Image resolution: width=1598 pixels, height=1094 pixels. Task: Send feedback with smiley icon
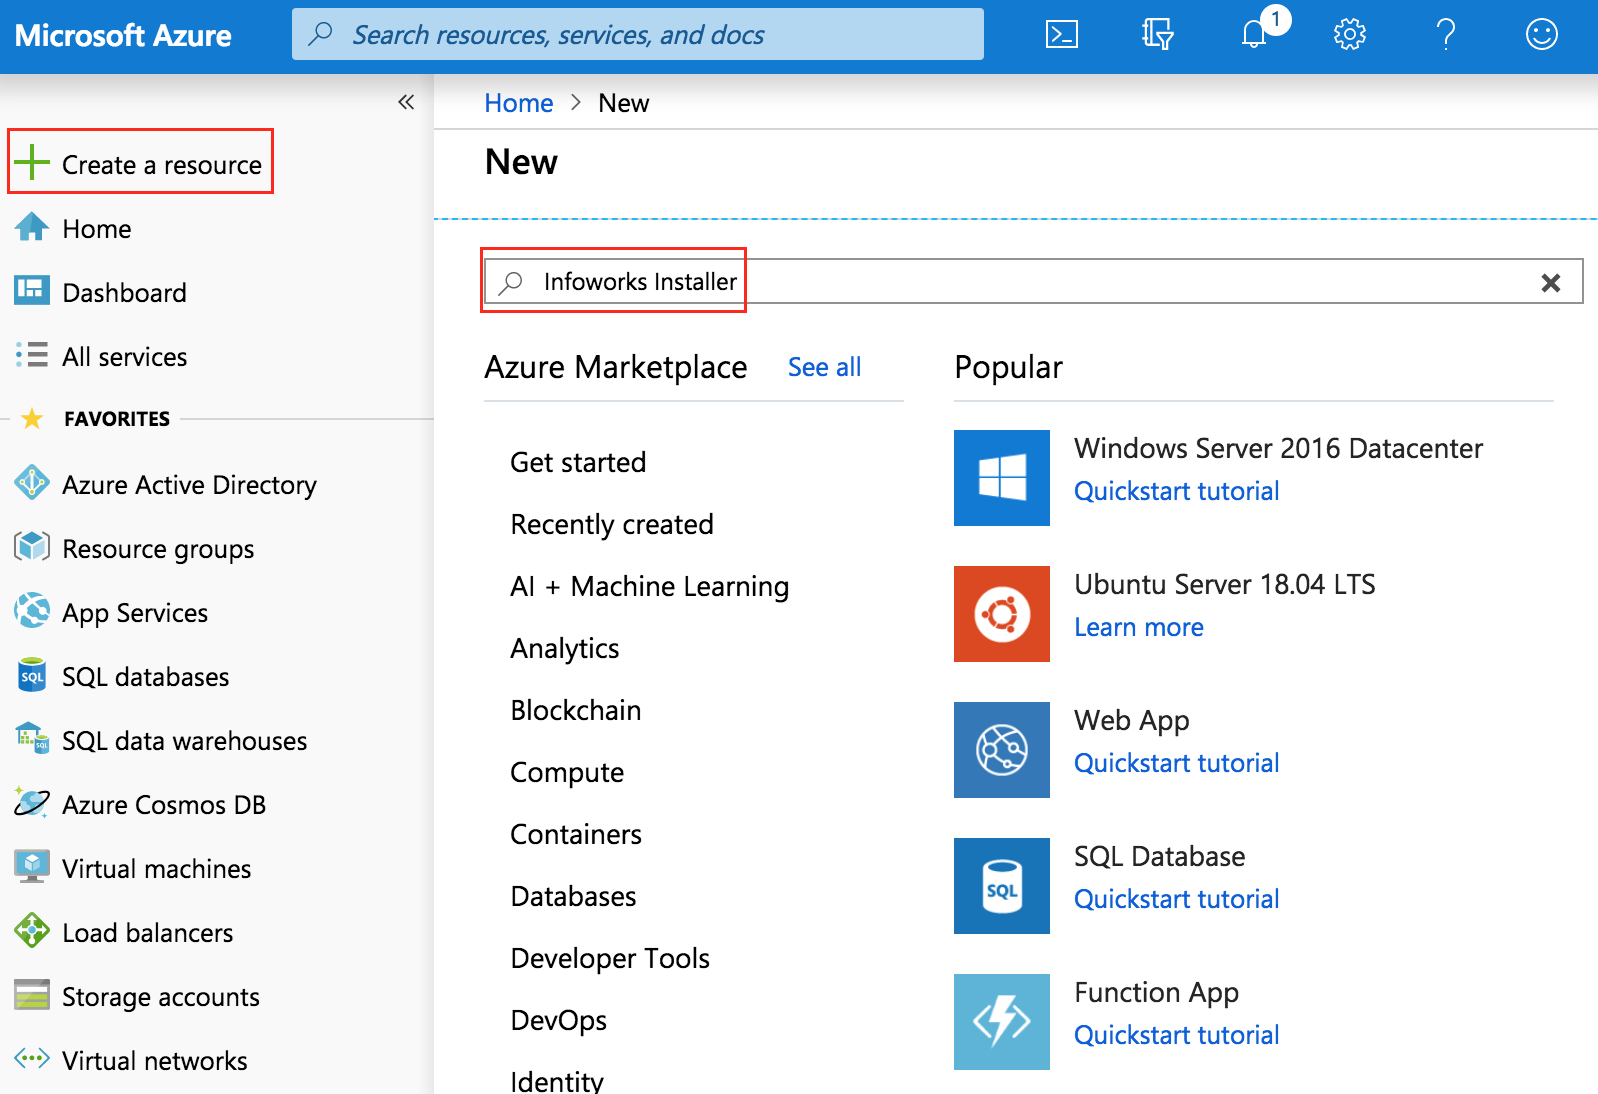pos(1542,35)
